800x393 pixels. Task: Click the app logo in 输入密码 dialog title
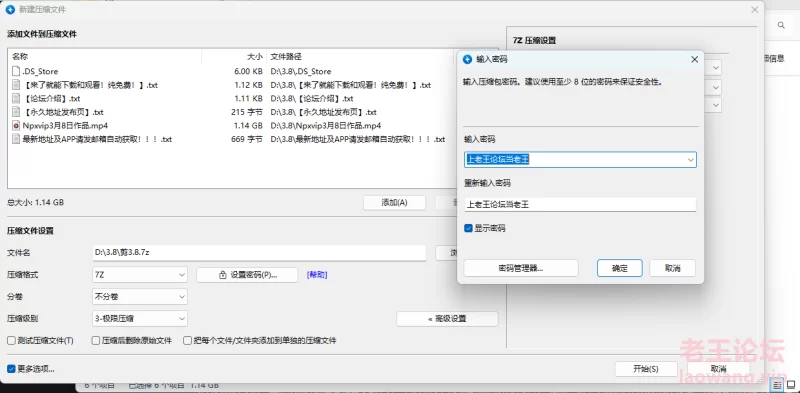pos(467,60)
